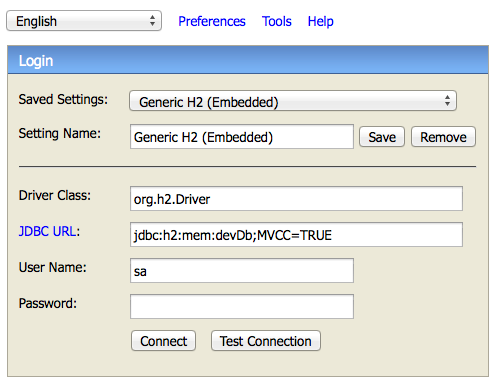Click into the JDBC URL input
The height and width of the screenshot is (387, 499).
point(296,235)
